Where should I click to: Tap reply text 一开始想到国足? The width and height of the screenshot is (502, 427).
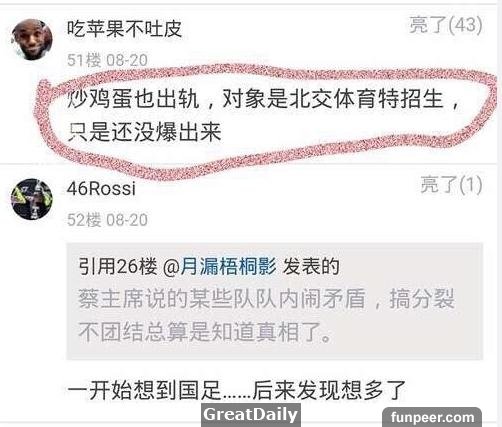pos(144,390)
